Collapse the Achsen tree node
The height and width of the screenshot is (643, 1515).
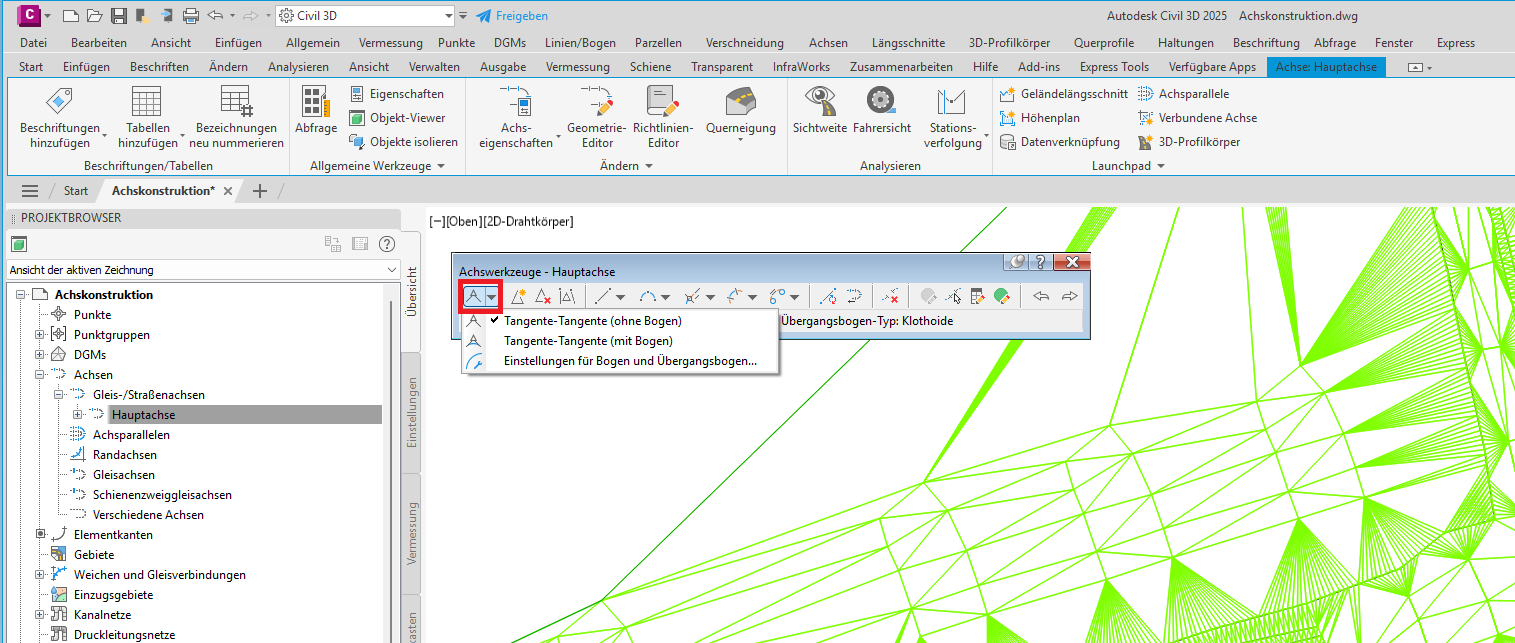(x=40, y=375)
